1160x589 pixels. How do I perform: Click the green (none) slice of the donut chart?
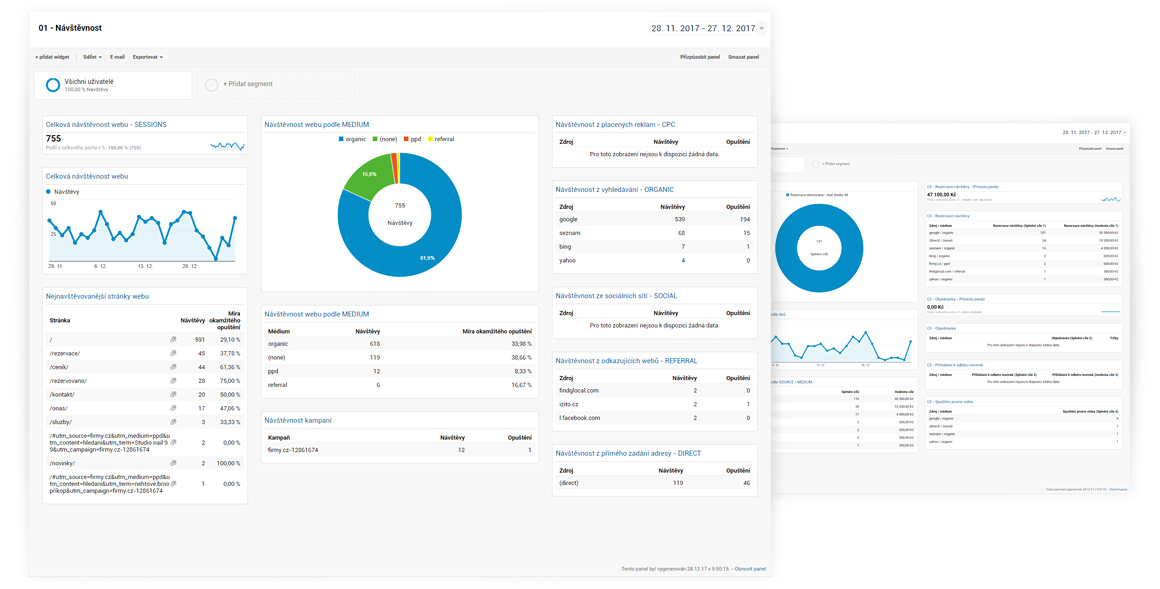(x=369, y=177)
